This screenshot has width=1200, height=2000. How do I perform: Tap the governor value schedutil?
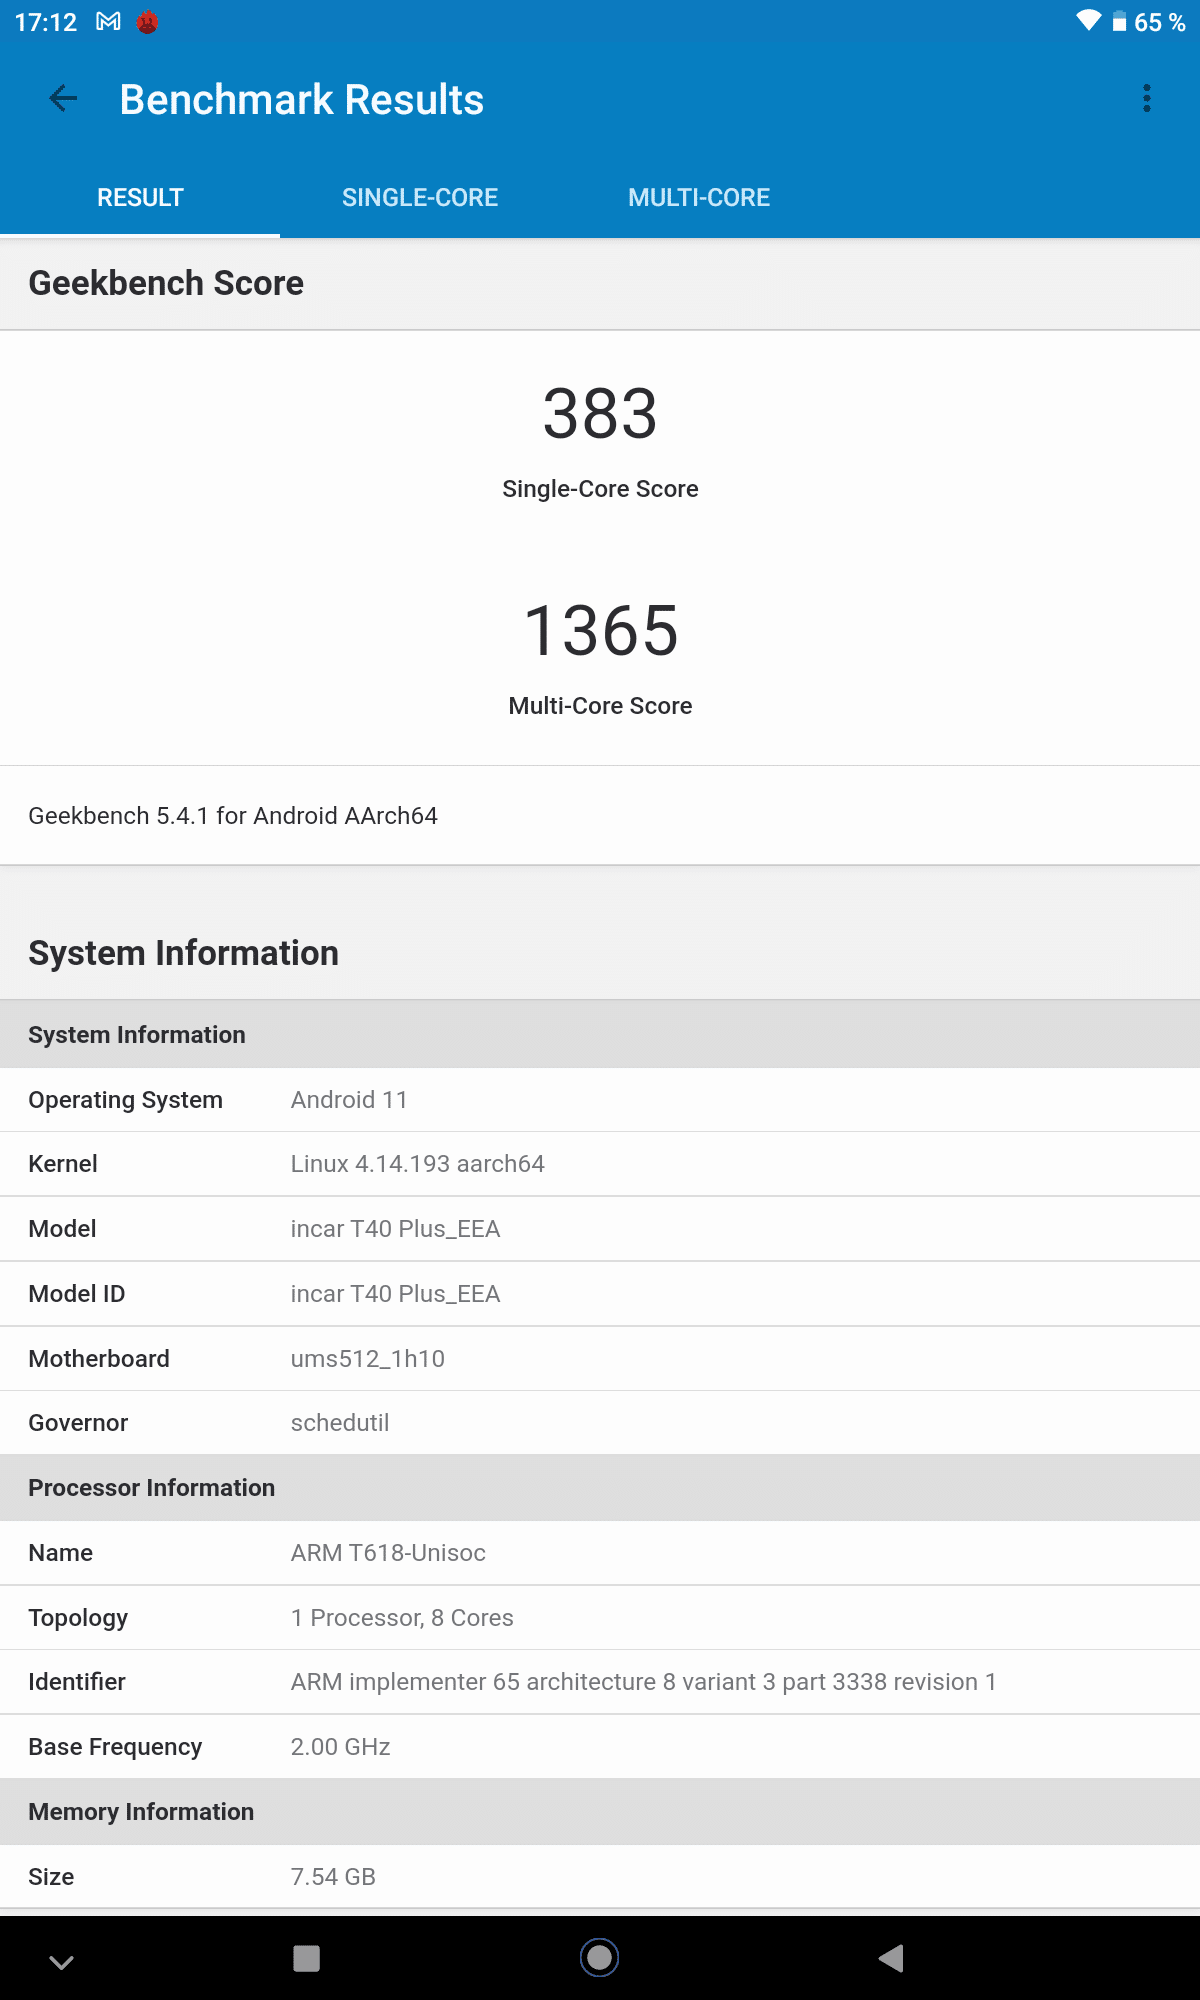point(340,1423)
